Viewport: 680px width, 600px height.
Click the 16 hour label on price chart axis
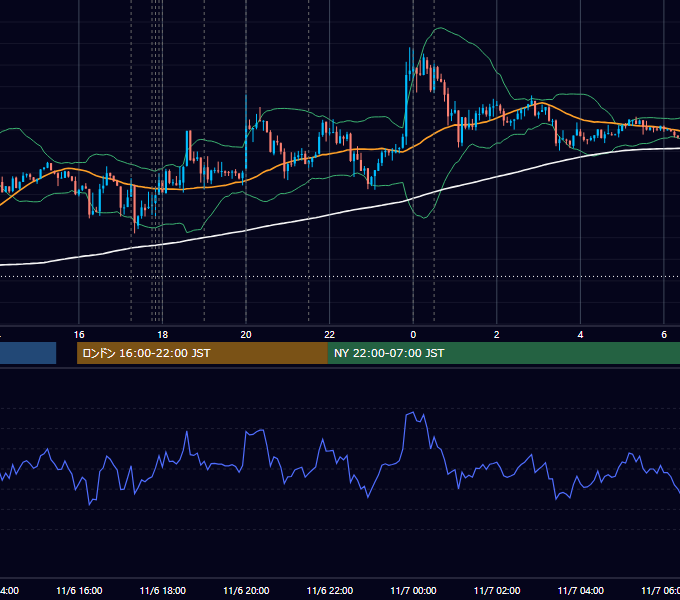click(79, 335)
